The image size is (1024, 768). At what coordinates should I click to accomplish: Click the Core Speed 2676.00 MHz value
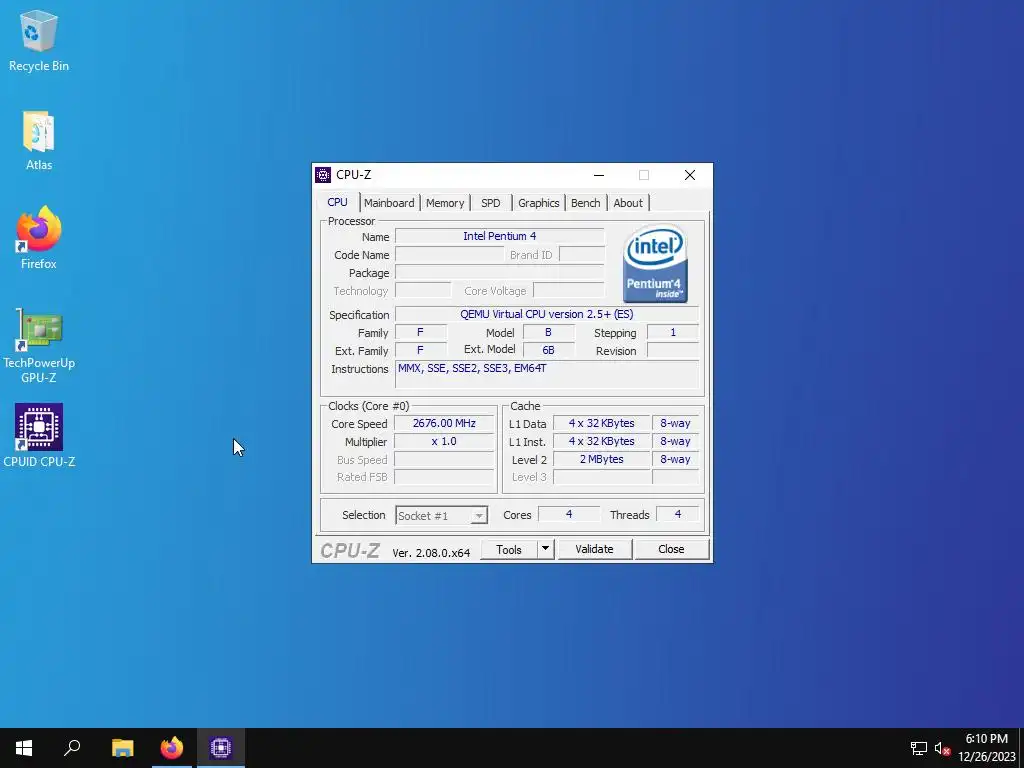point(444,423)
